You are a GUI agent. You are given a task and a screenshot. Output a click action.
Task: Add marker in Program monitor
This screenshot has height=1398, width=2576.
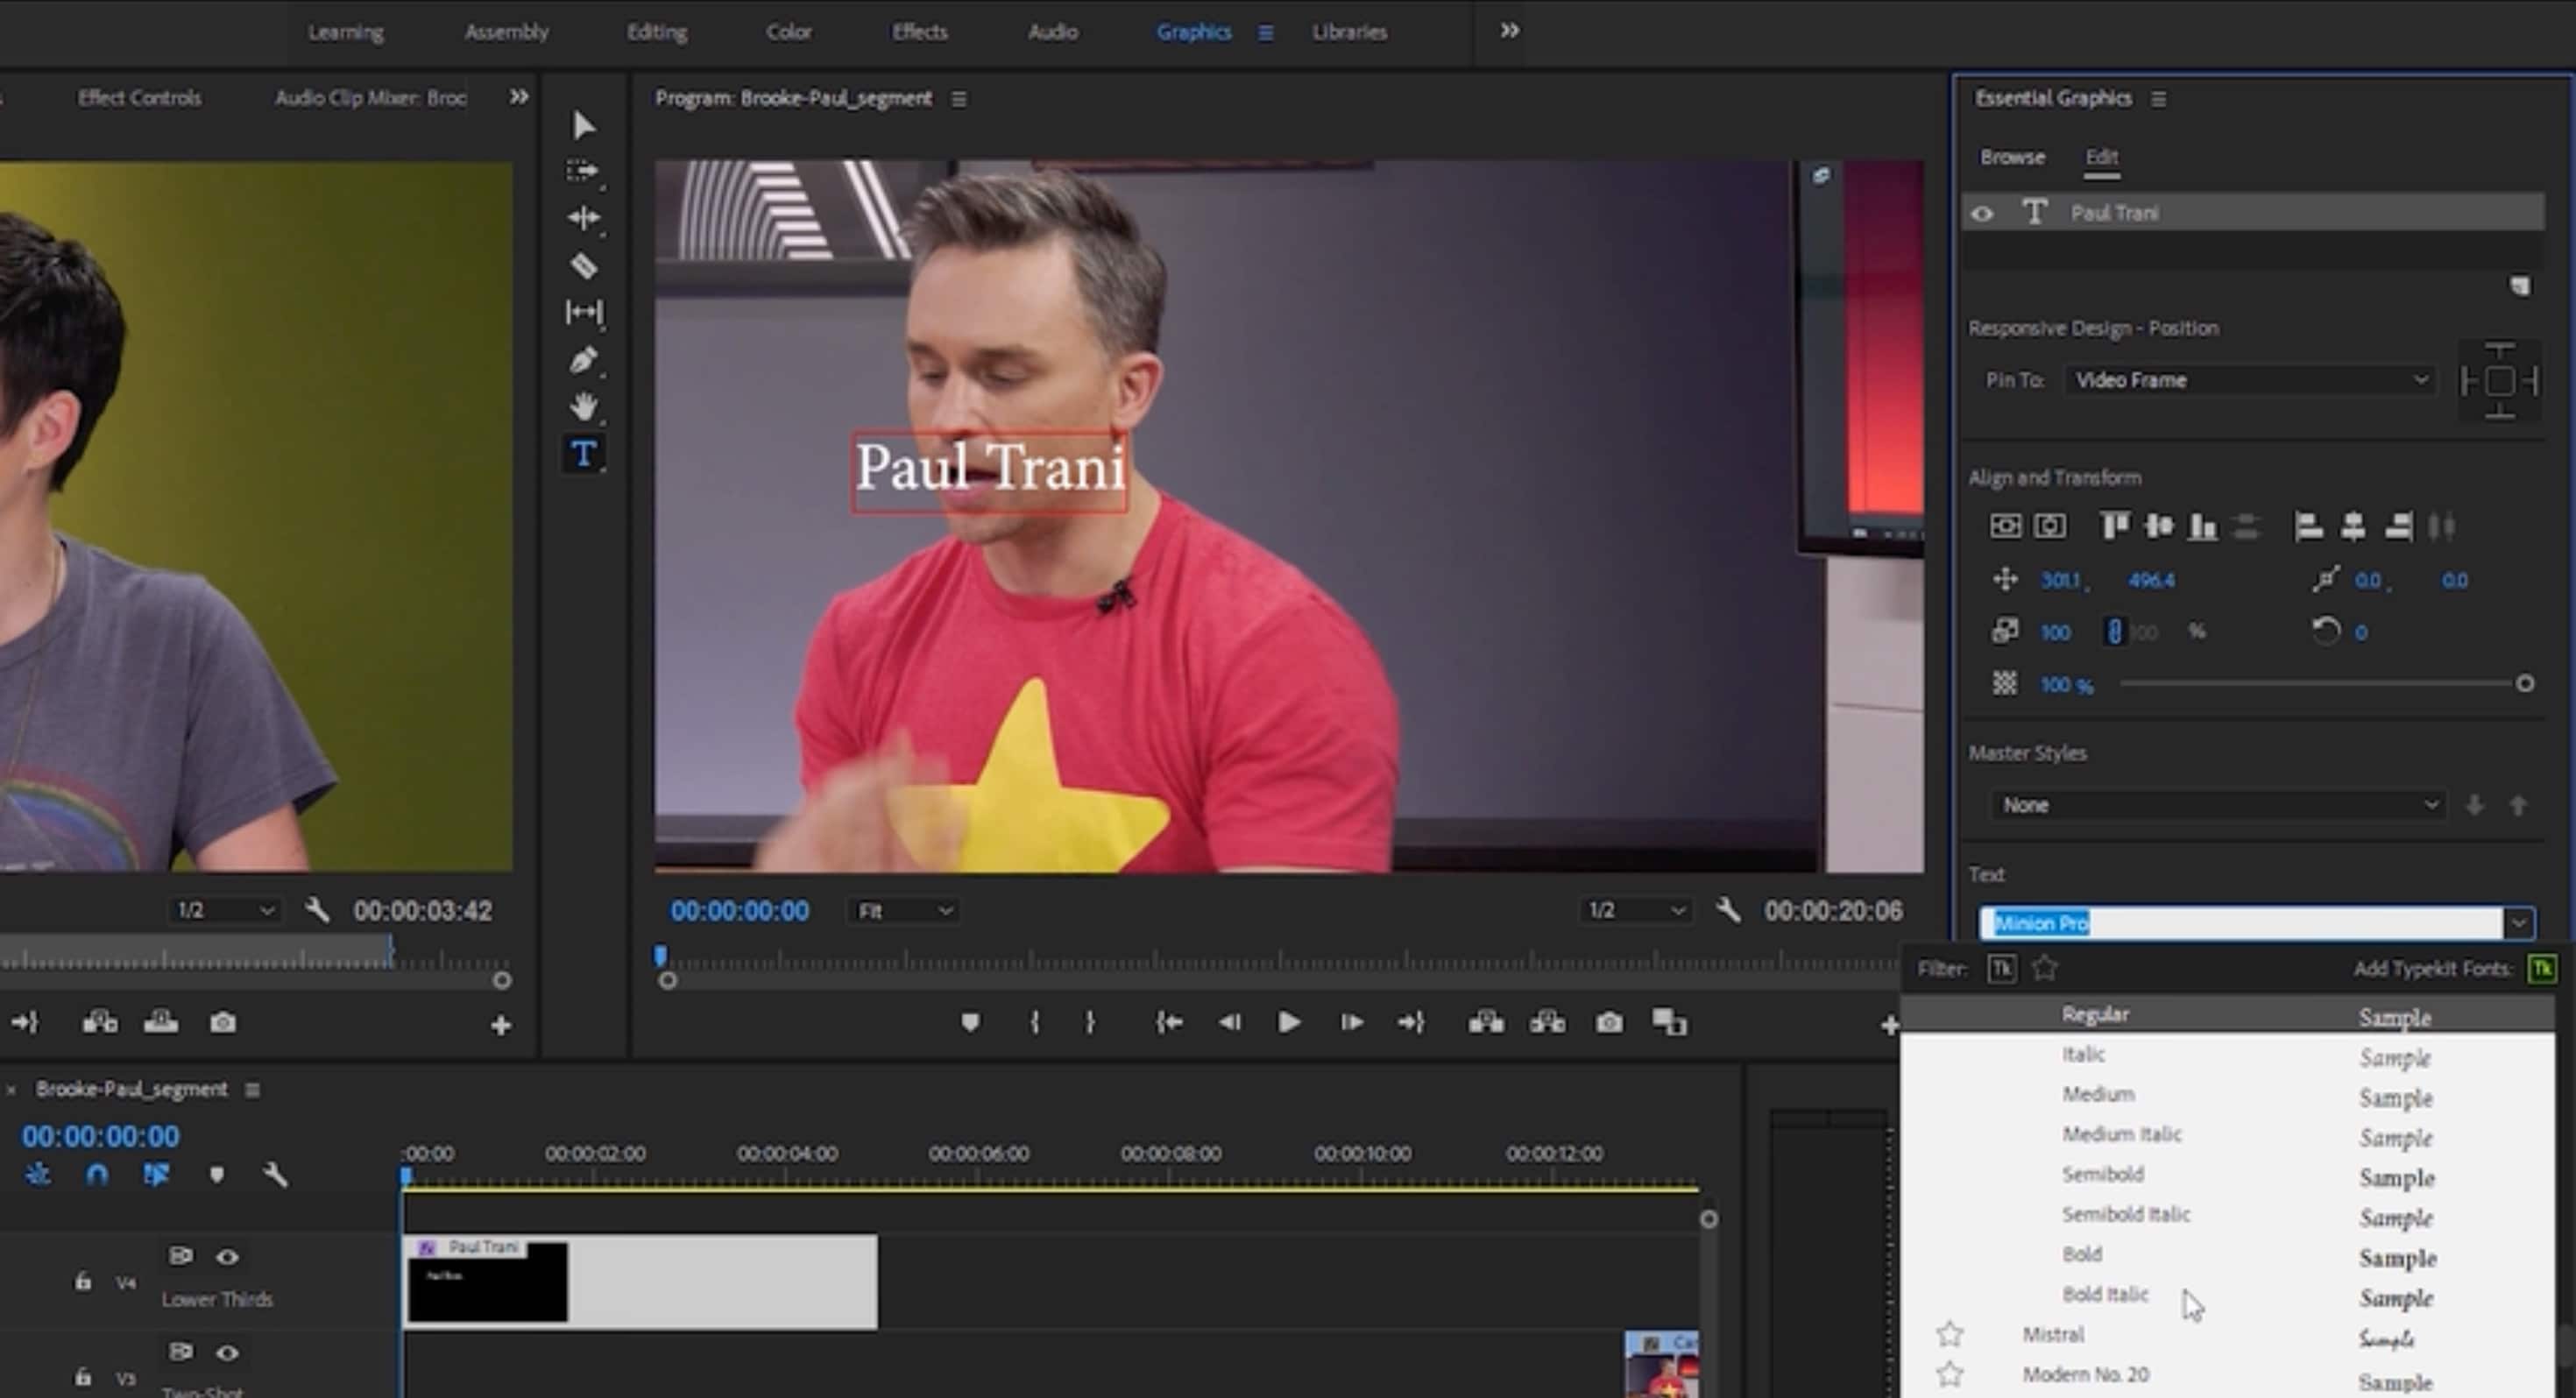(970, 1022)
